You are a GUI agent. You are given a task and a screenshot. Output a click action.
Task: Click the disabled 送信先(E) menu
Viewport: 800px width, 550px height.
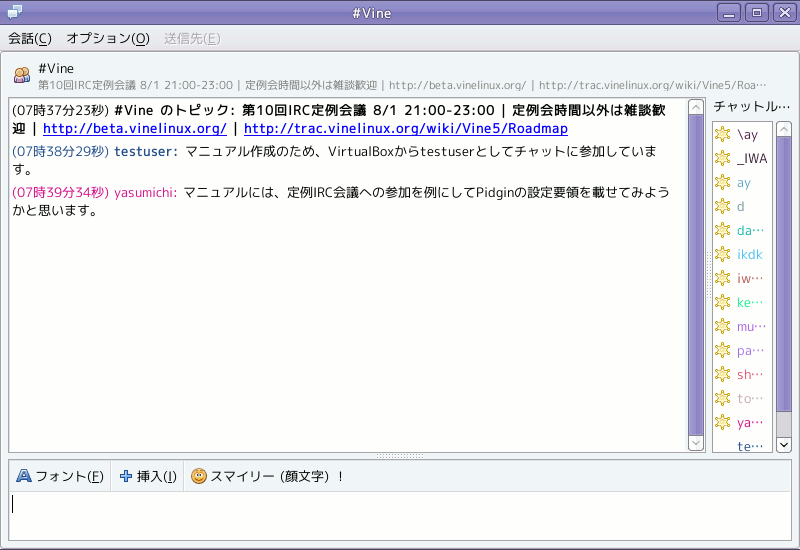coord(192,39)
